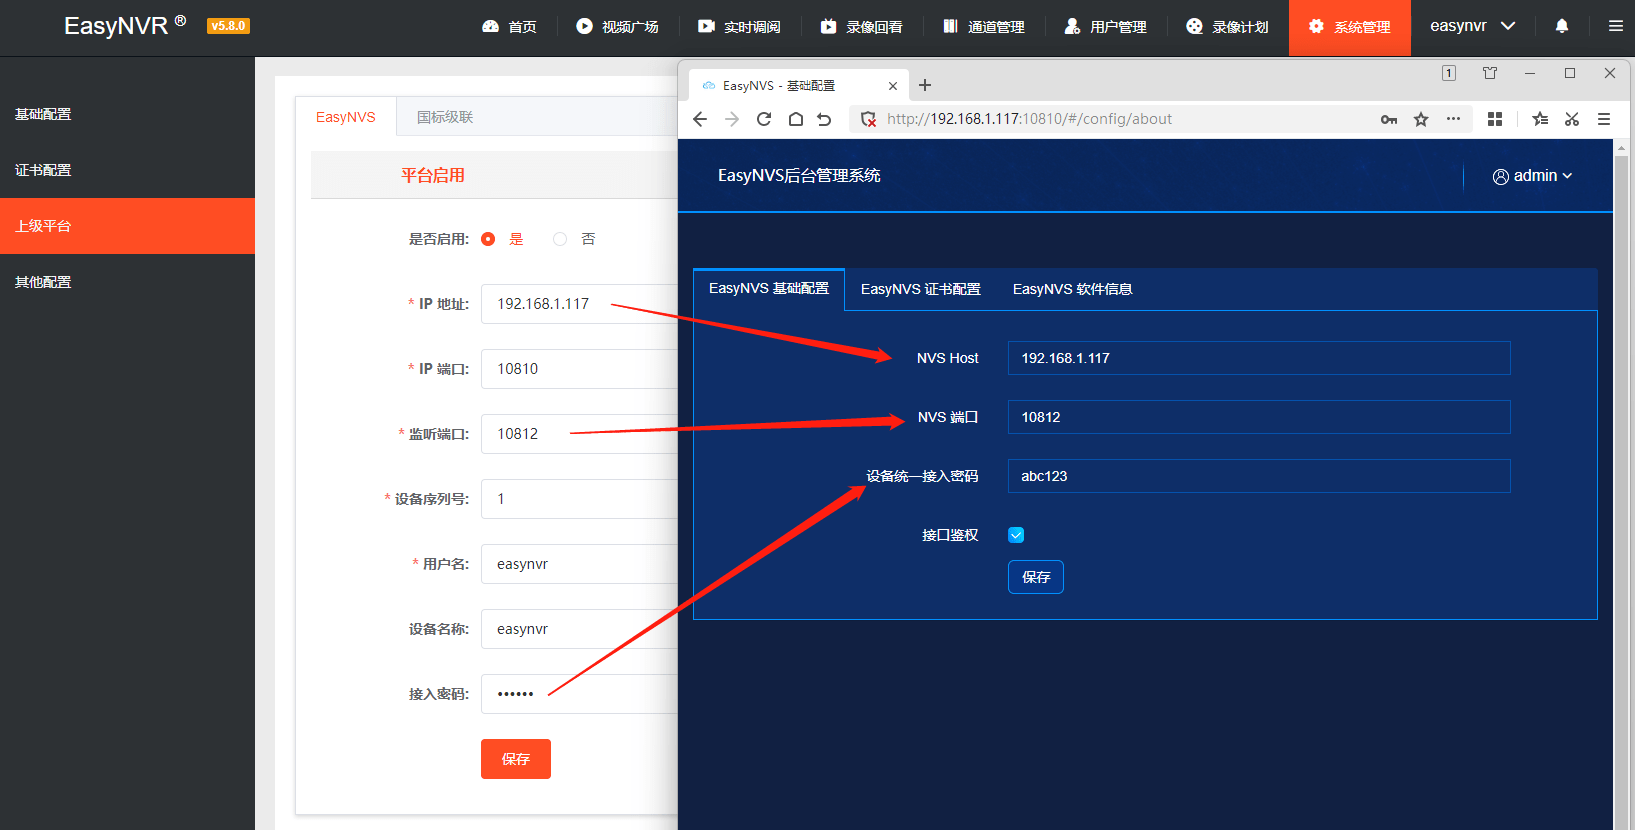Go forward in the browser
This screenshot has height=830, width=1635.
tap(732, 119)
